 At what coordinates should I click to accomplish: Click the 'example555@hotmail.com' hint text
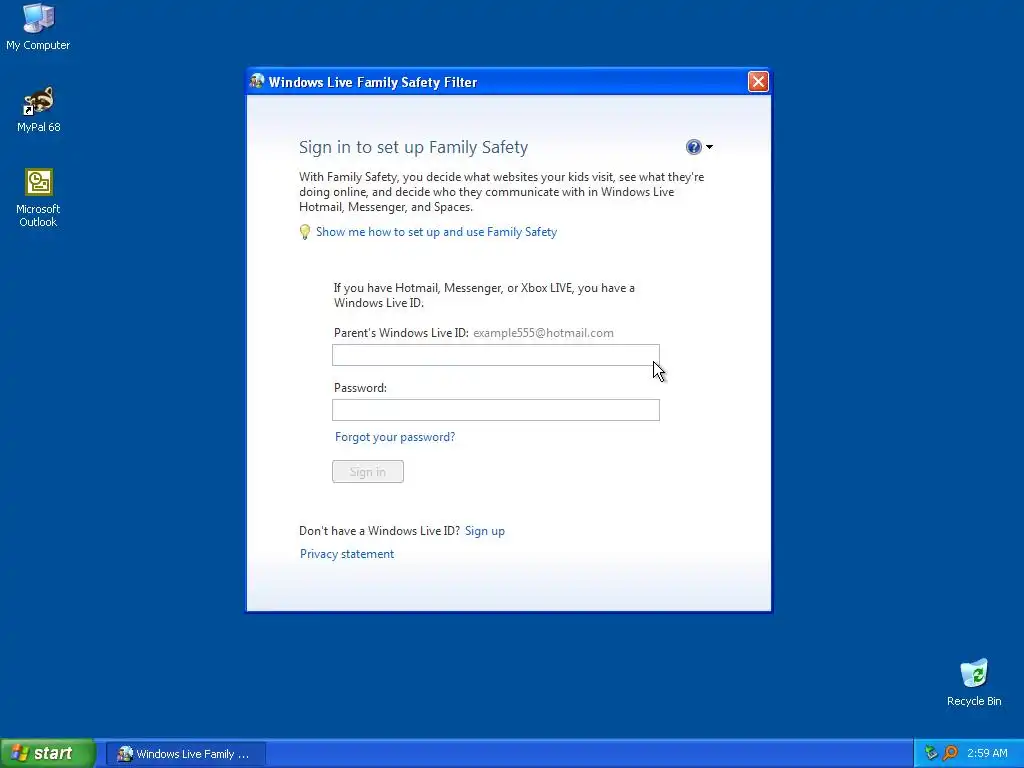(x=543, y=333)
